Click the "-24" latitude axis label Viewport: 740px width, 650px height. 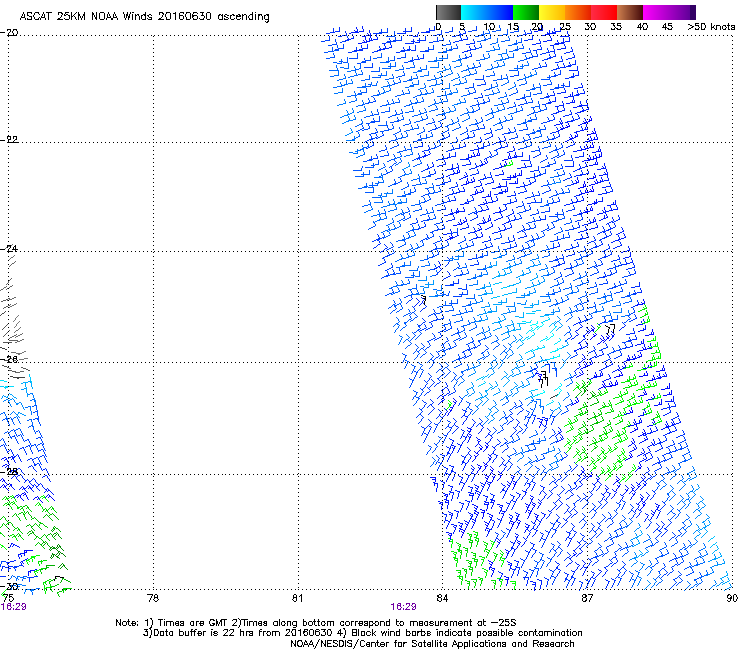click(9, 249)
